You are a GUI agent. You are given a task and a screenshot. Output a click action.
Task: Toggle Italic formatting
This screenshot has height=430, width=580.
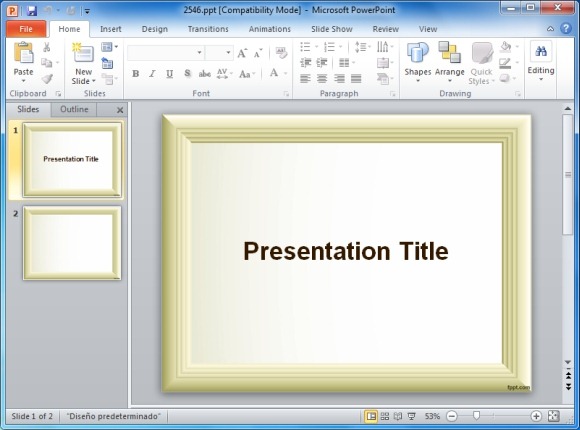click(x=152, y=74)
